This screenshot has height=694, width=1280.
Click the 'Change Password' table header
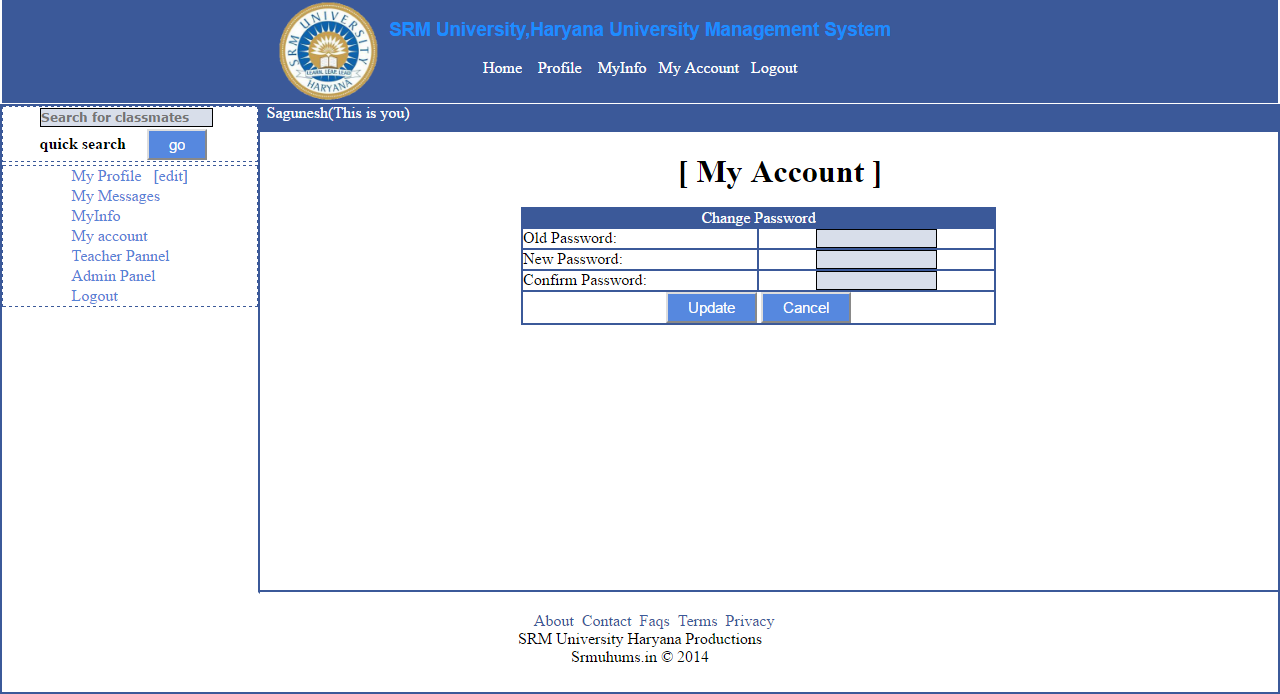(x=758, y=218)
